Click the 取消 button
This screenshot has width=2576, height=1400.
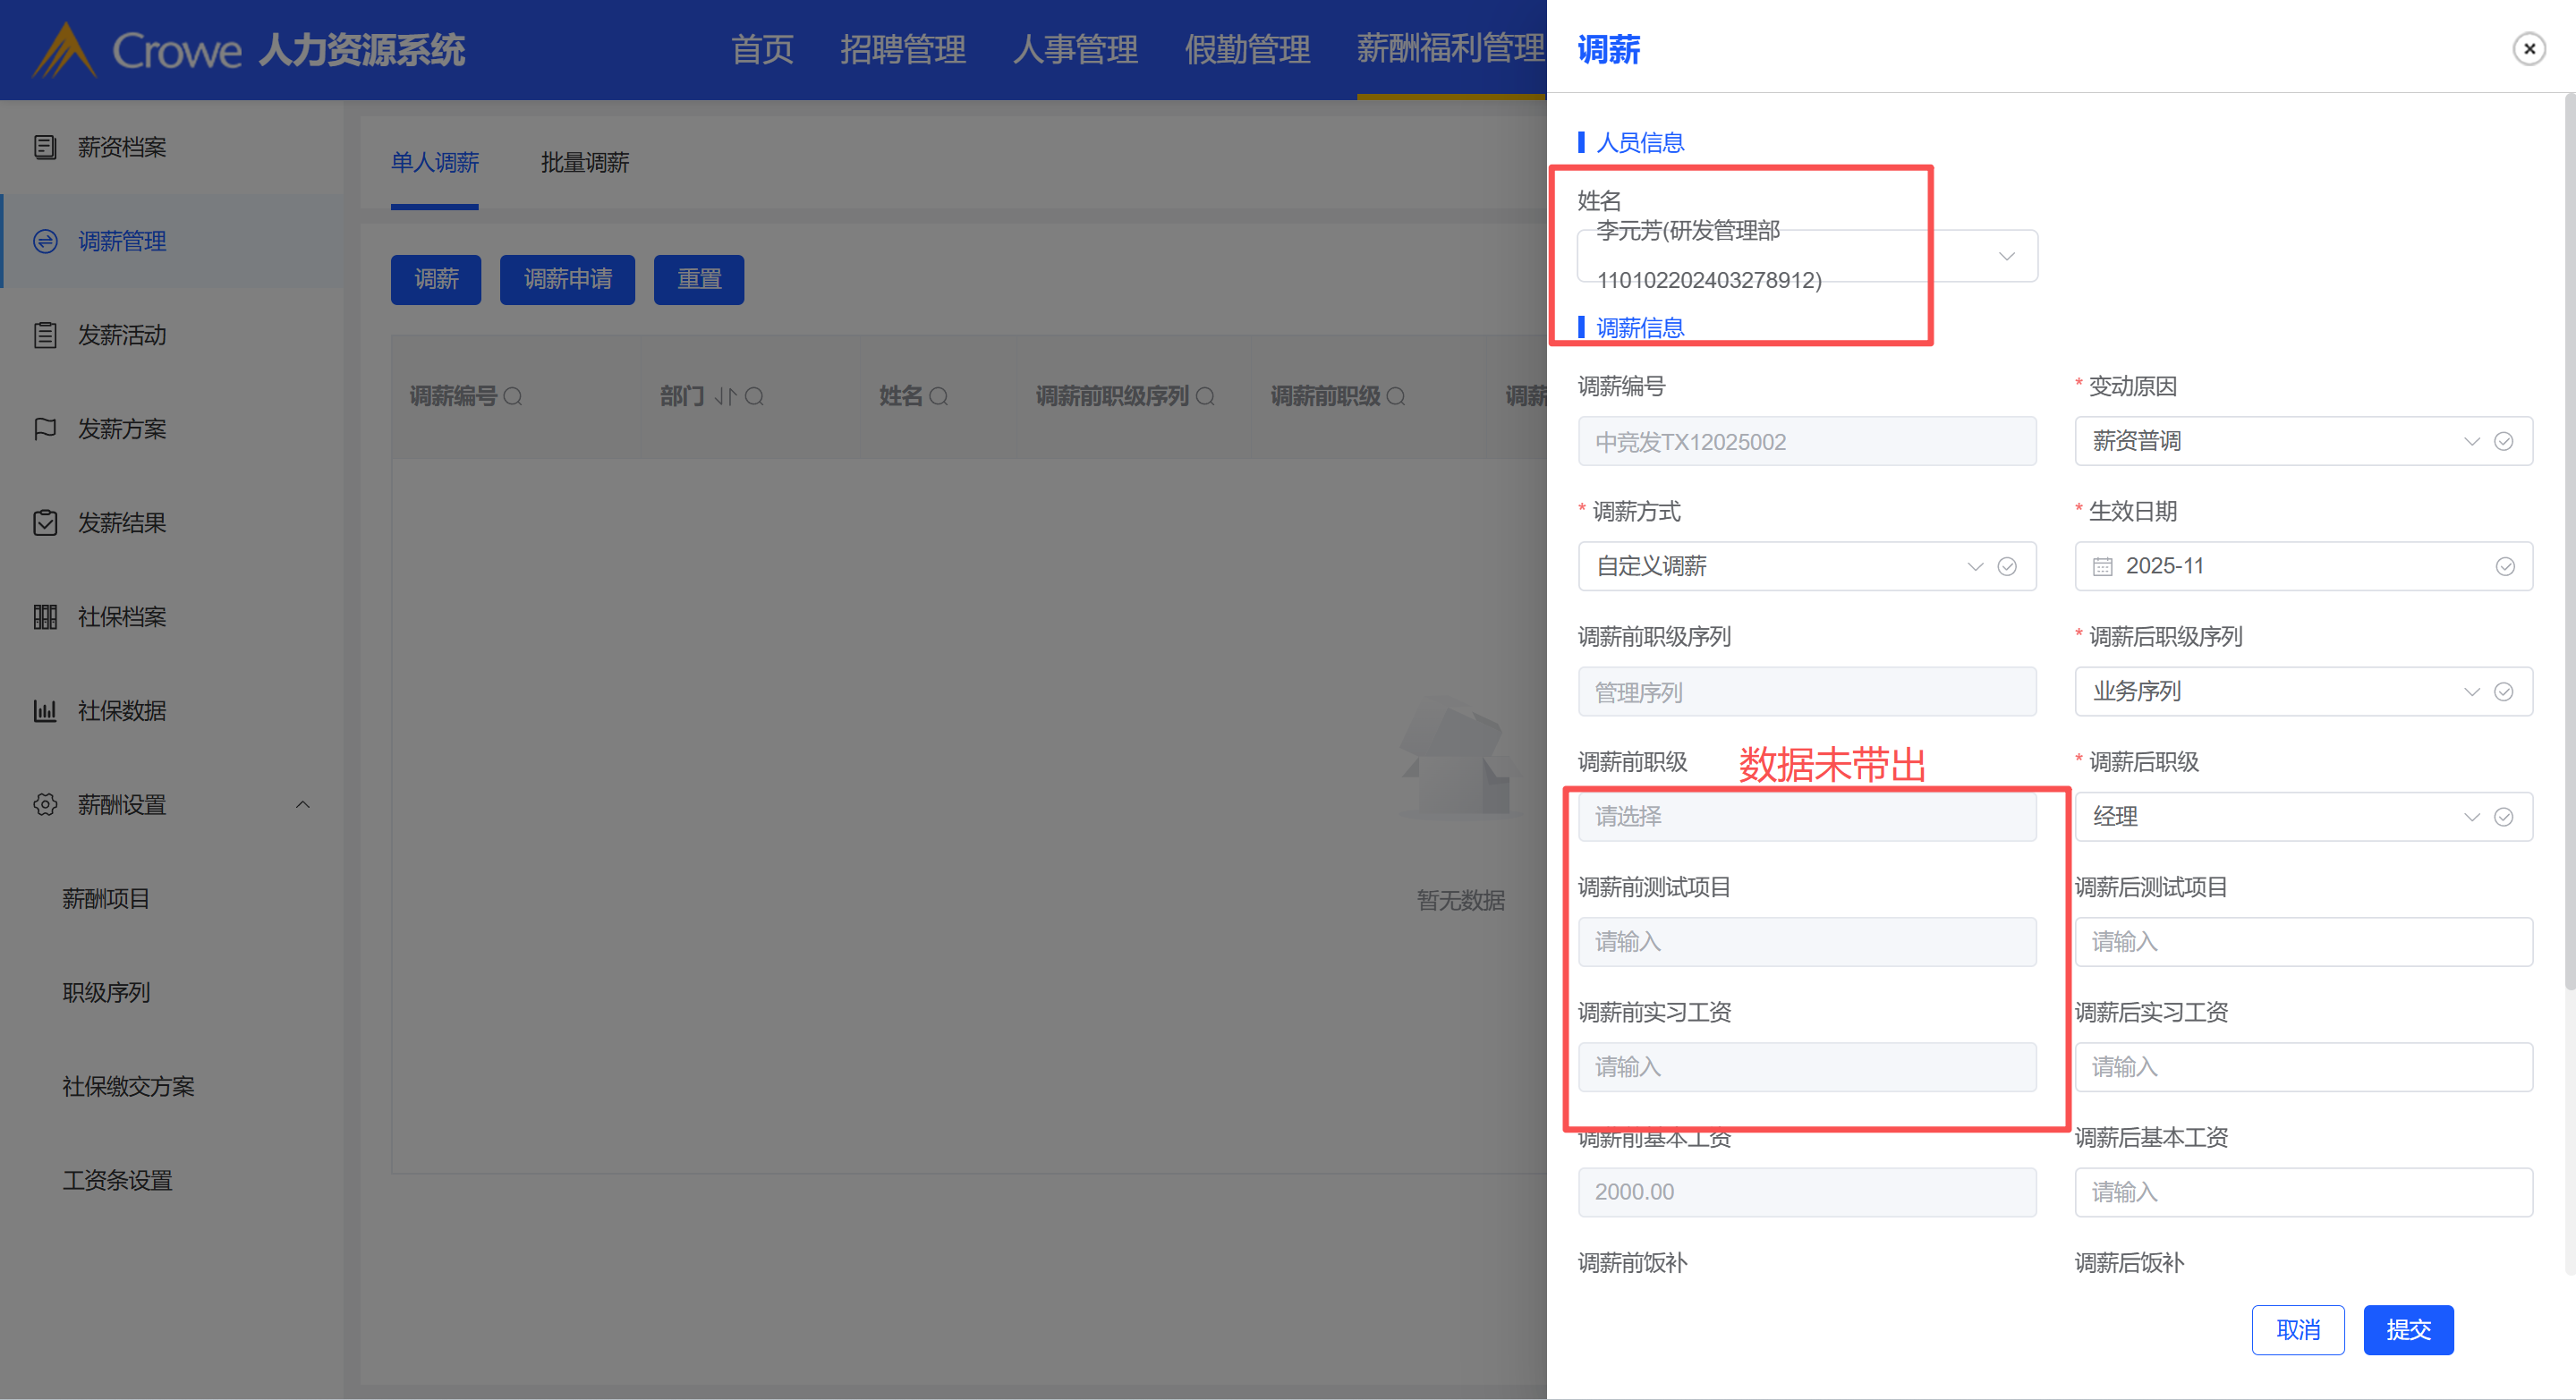[2297, 1329]
